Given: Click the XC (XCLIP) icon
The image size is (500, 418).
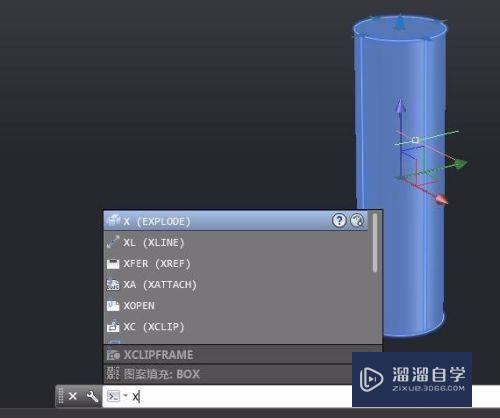Looking at the screenshot, I should (x=113, y=327).
